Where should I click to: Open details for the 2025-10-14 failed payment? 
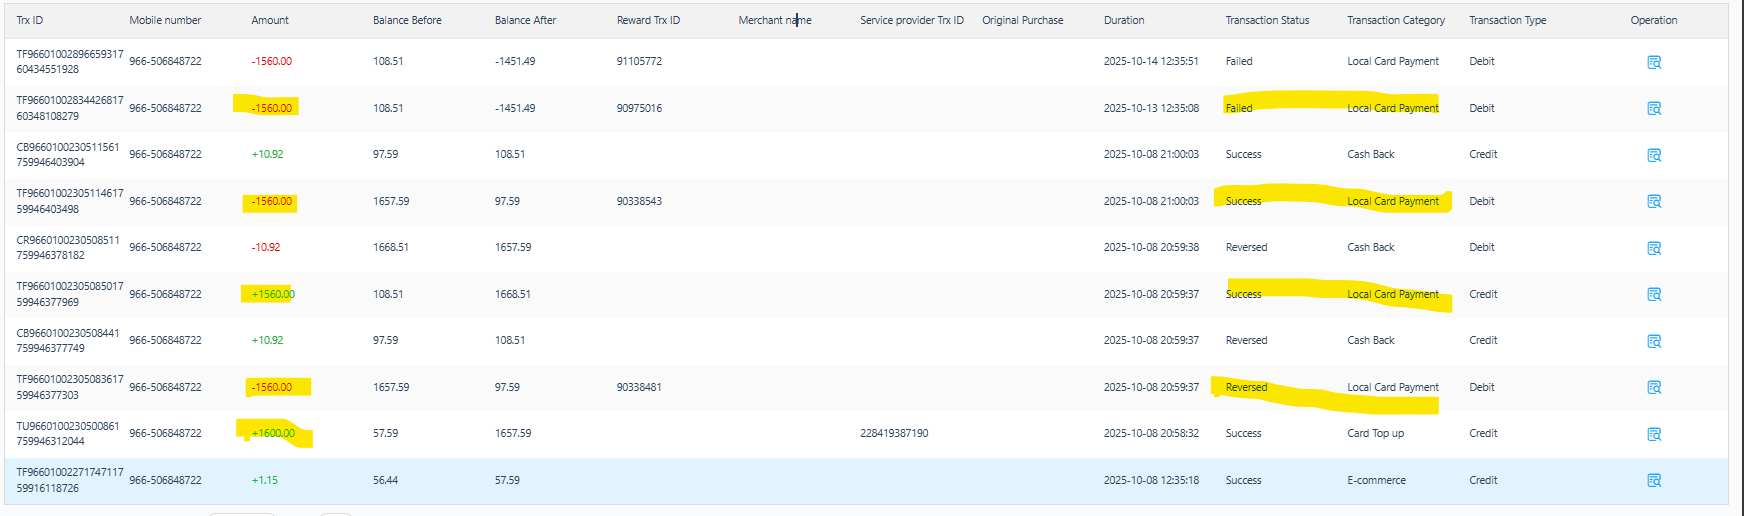1653,62
